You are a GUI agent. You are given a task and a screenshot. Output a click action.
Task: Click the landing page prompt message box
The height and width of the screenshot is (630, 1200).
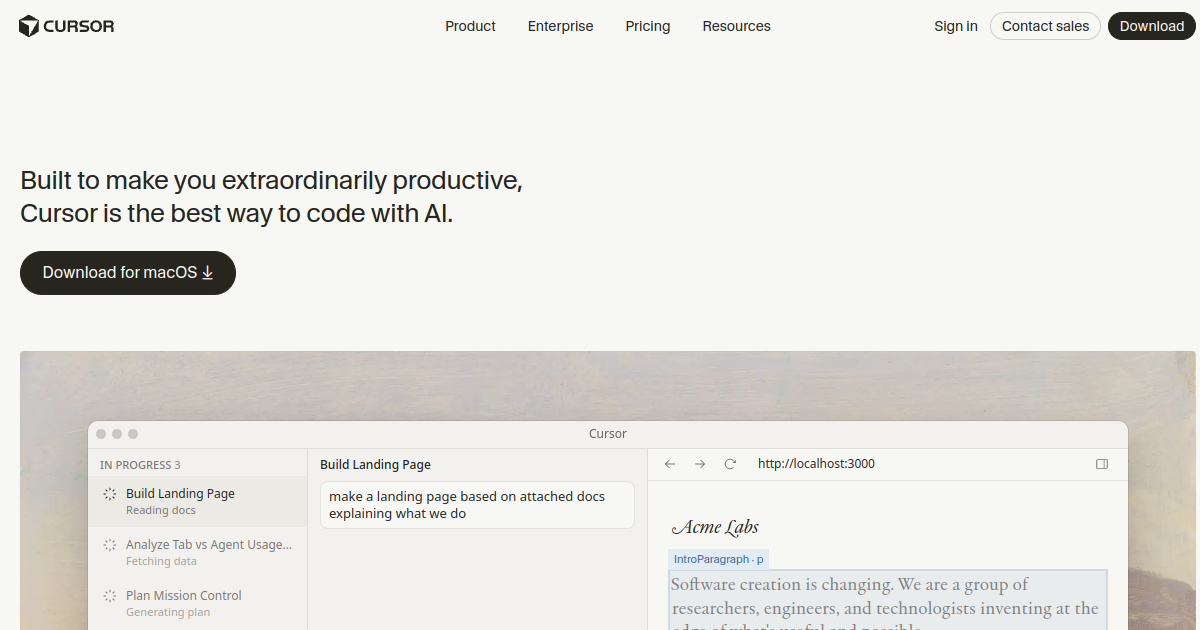point(477,505)
